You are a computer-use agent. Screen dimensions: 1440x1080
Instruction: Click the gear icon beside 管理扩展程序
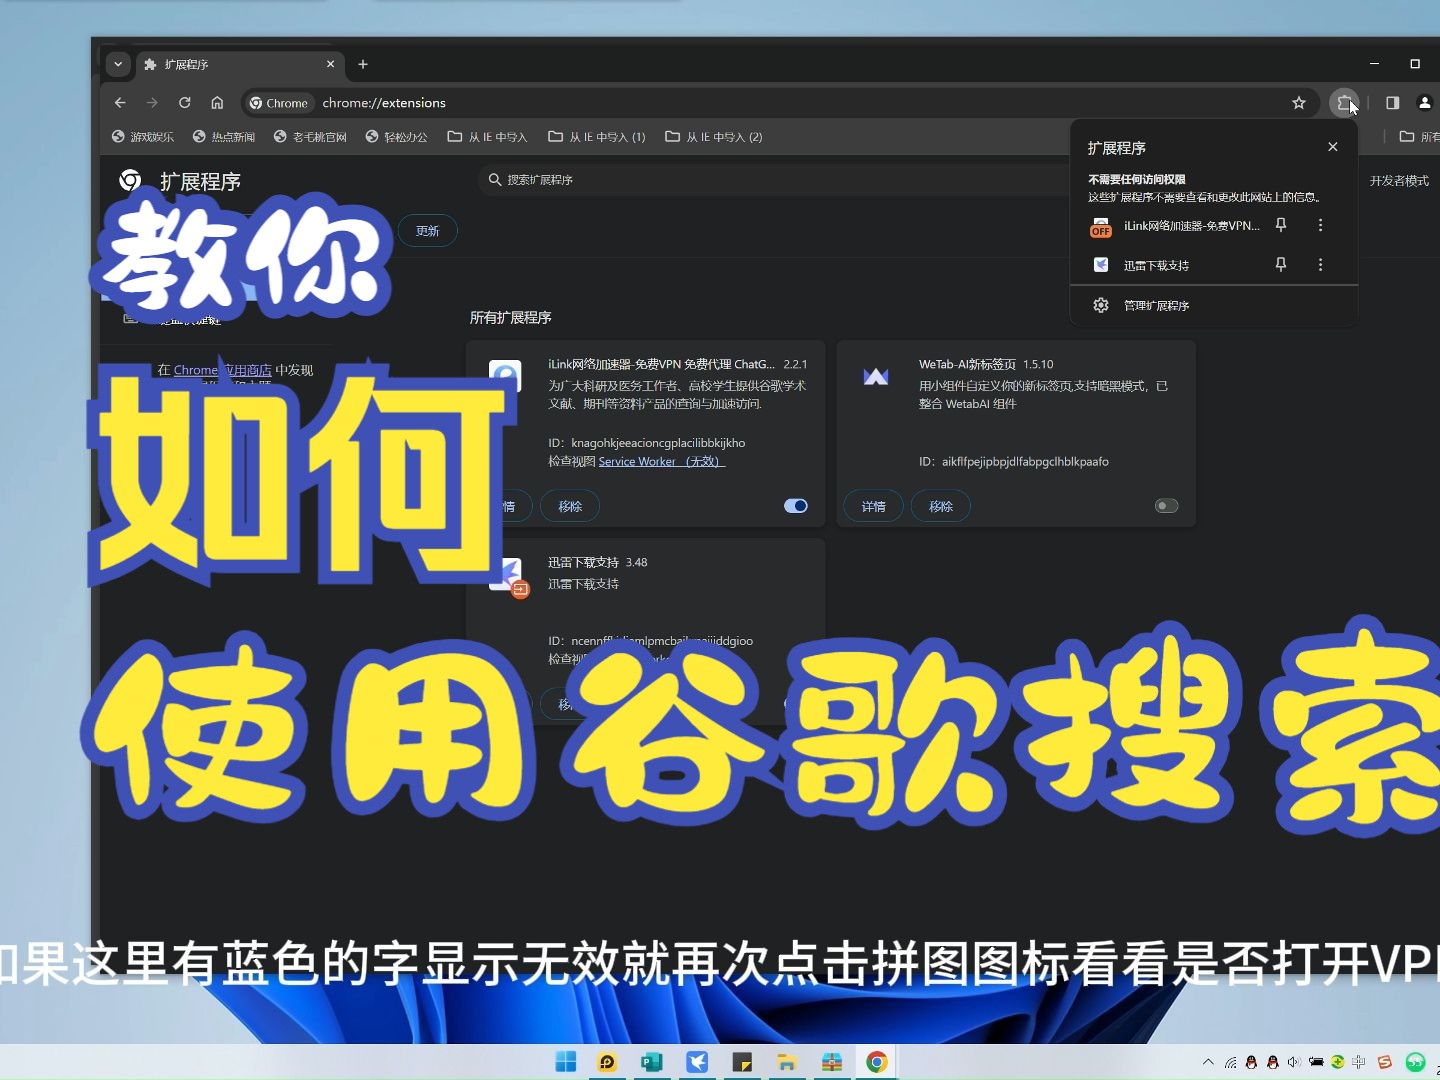tap(1101, 305)
